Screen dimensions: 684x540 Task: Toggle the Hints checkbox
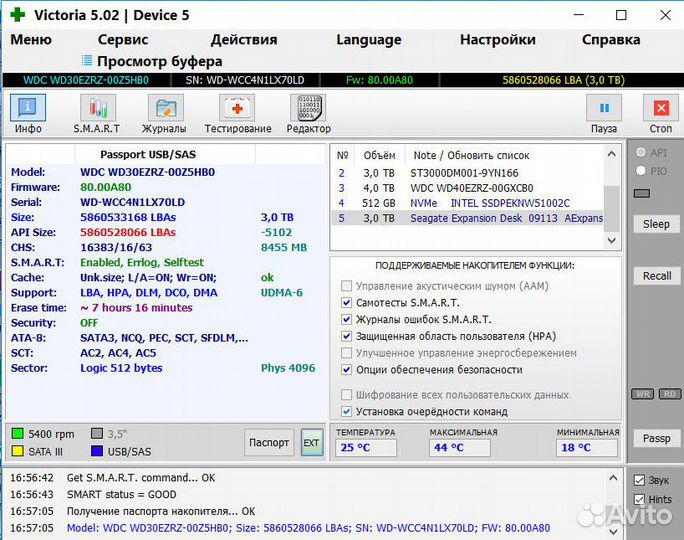pos(639,499)
